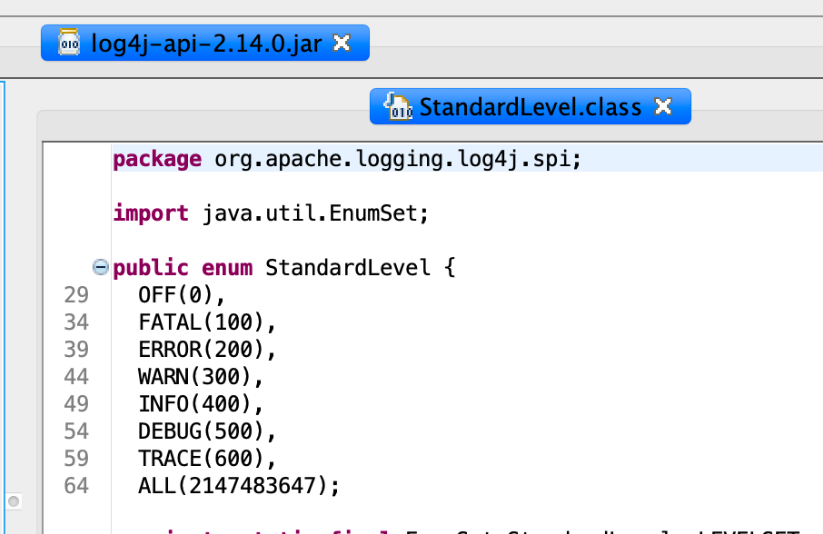Click line number 29 in the gutter
Viewport: 823px width, 534px height.
76,295
